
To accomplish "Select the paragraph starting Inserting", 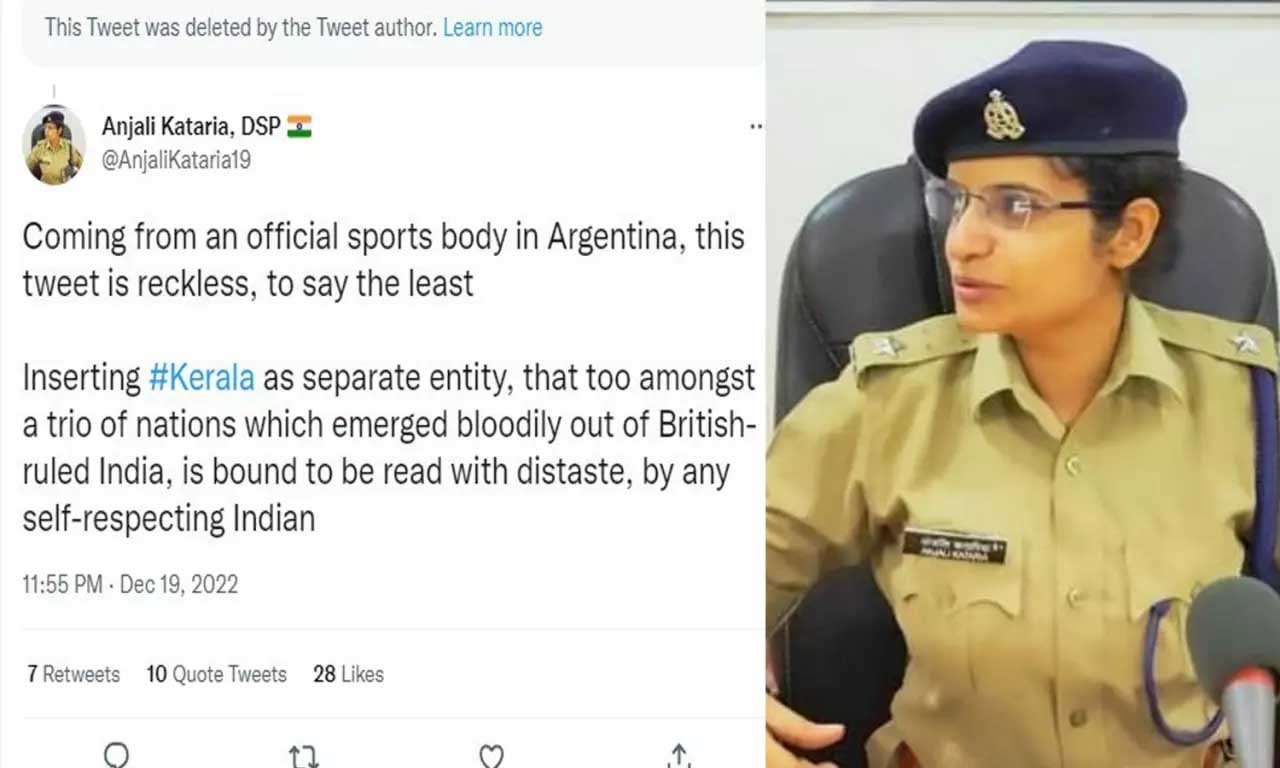I will (x=389, y=448).
